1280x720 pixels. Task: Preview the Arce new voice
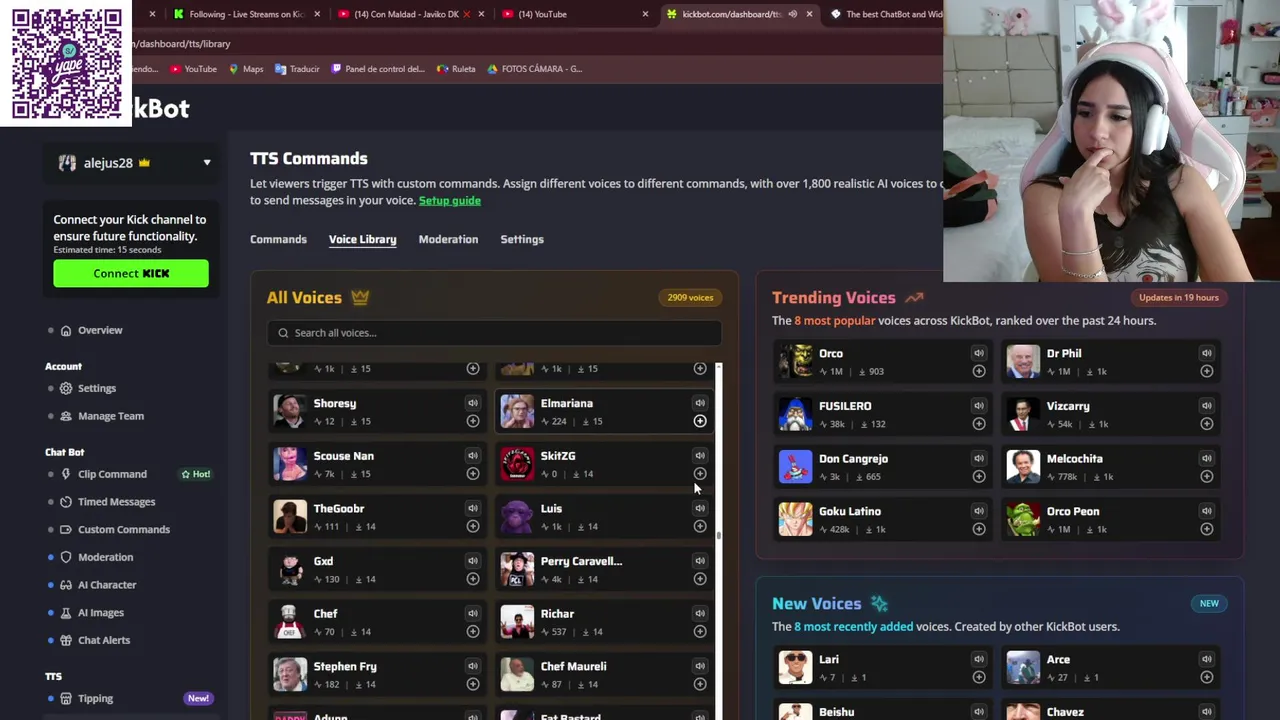1207,659
